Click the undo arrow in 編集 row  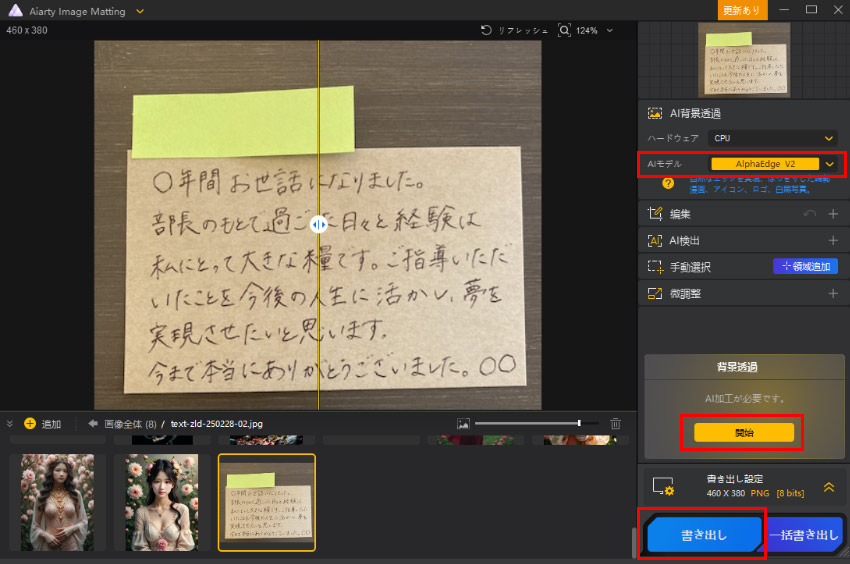[809, 214]
